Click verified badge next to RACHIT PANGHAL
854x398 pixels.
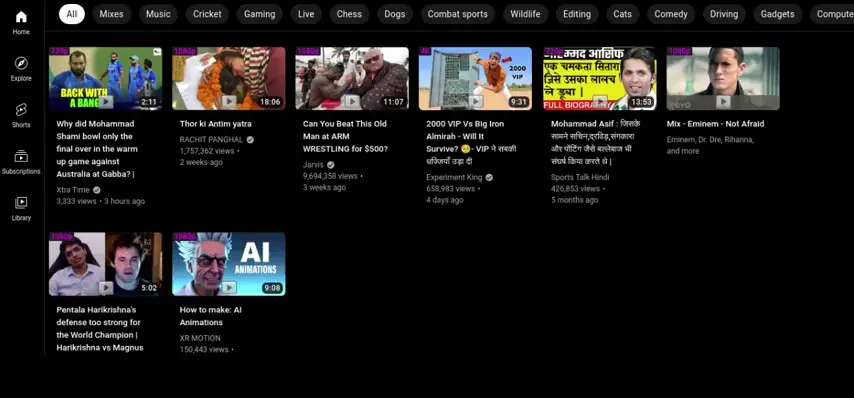pos(250,140)
